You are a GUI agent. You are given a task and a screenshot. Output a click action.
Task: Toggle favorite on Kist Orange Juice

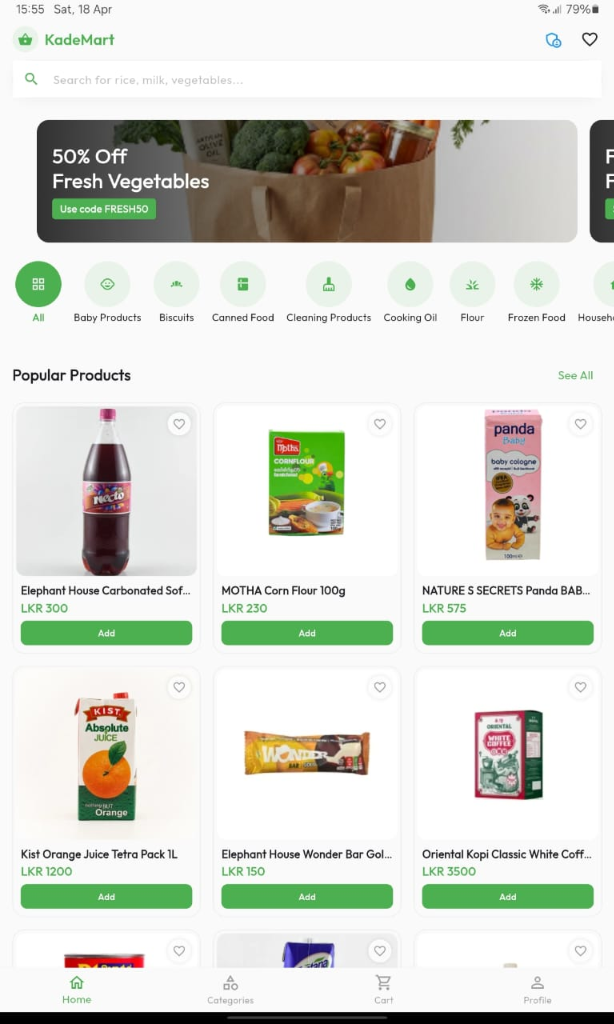tap(179, 687)
